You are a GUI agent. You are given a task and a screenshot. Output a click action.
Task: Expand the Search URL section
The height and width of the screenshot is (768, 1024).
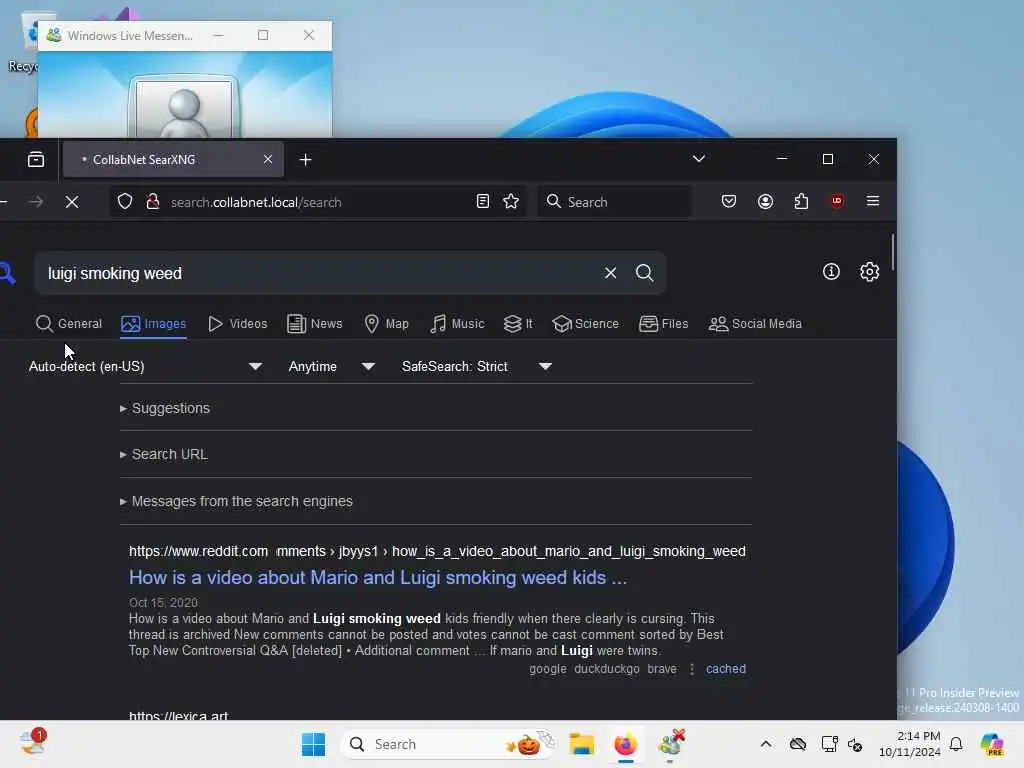tap(163, 454)
